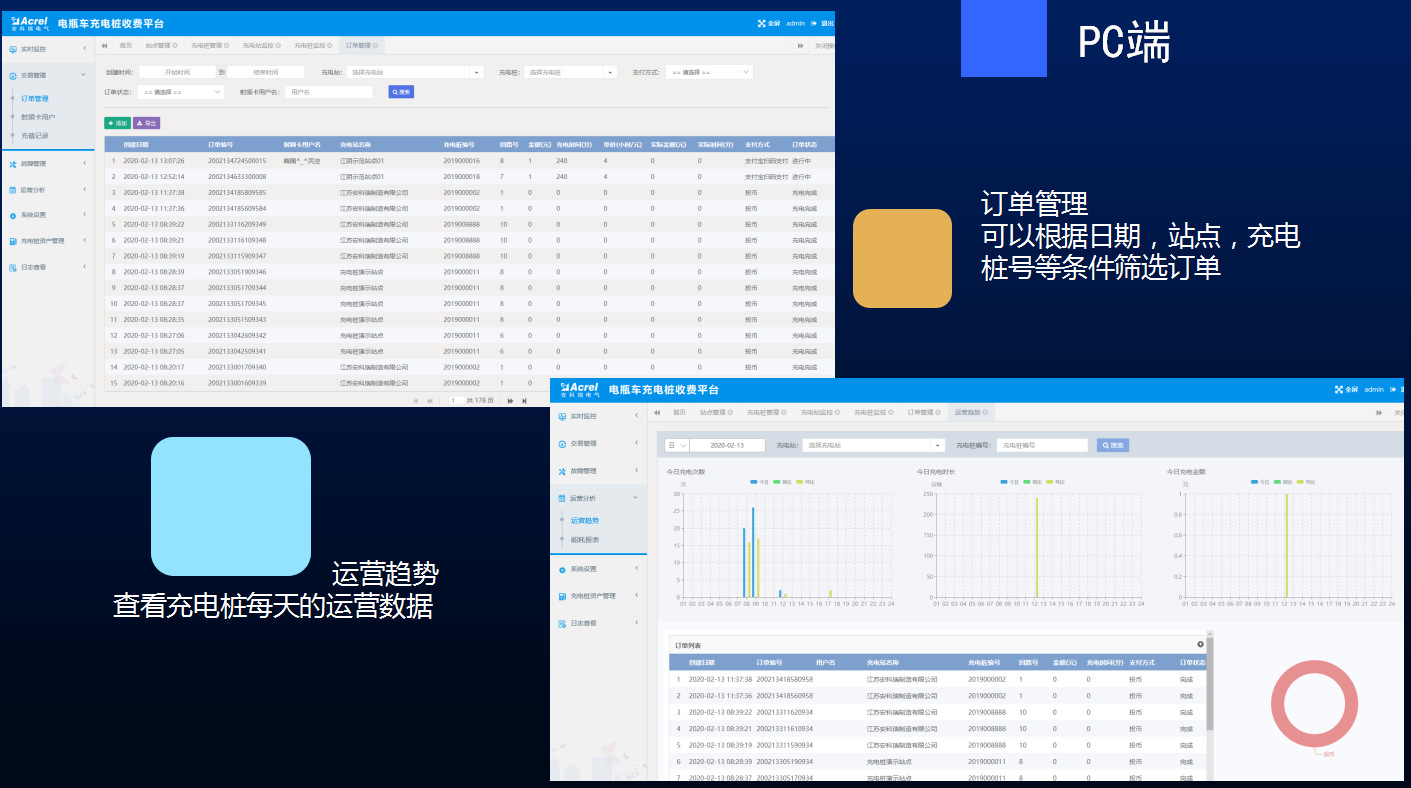Switch to 充电桩管理 tab in order management window
The width and height of the screenshot is (1411, 788).
[210, 45]
